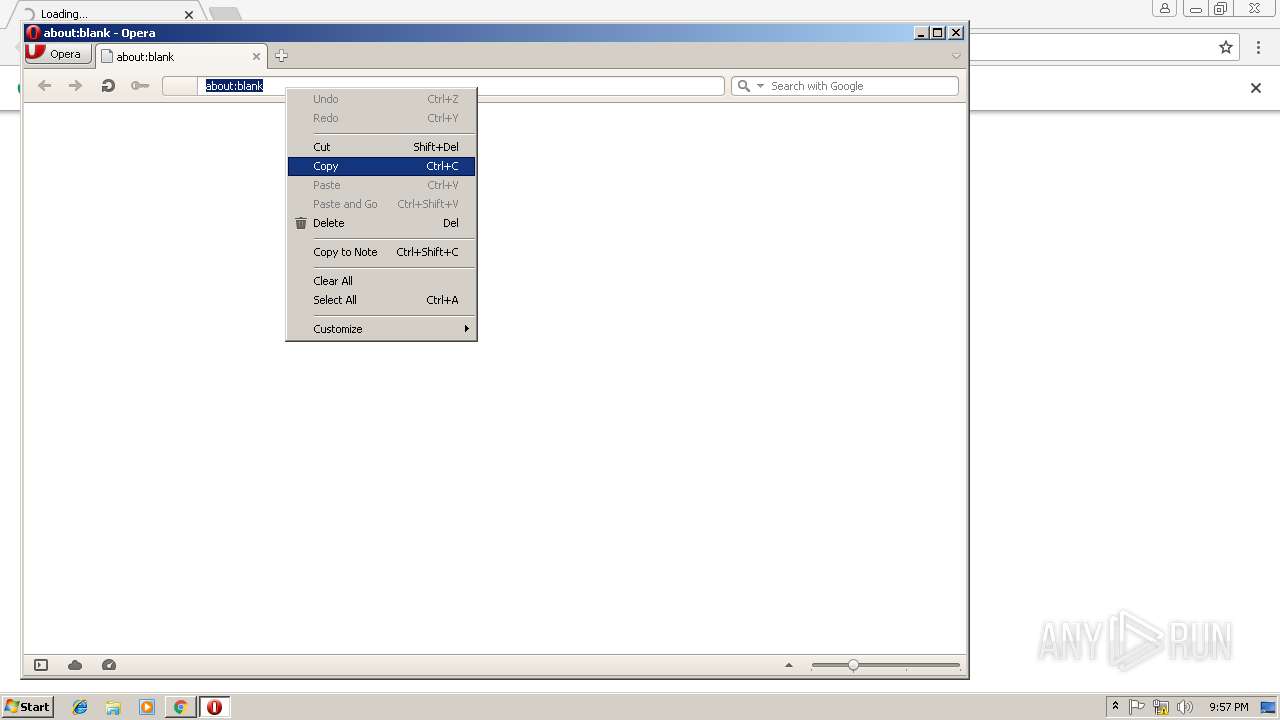Screen dimensions: 1280x720
Task: Dismiss the Chrome infobar with the X
Action: (1256, 88)
